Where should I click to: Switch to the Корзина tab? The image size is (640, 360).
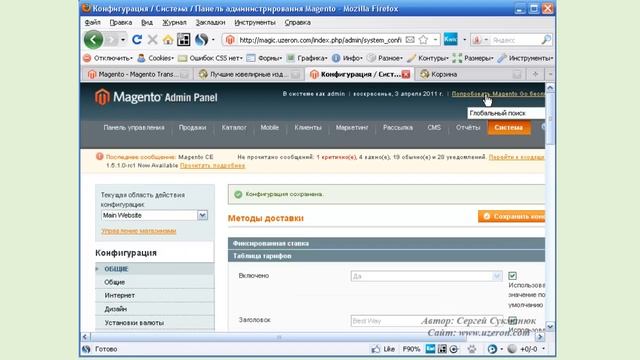pos(469,74)
